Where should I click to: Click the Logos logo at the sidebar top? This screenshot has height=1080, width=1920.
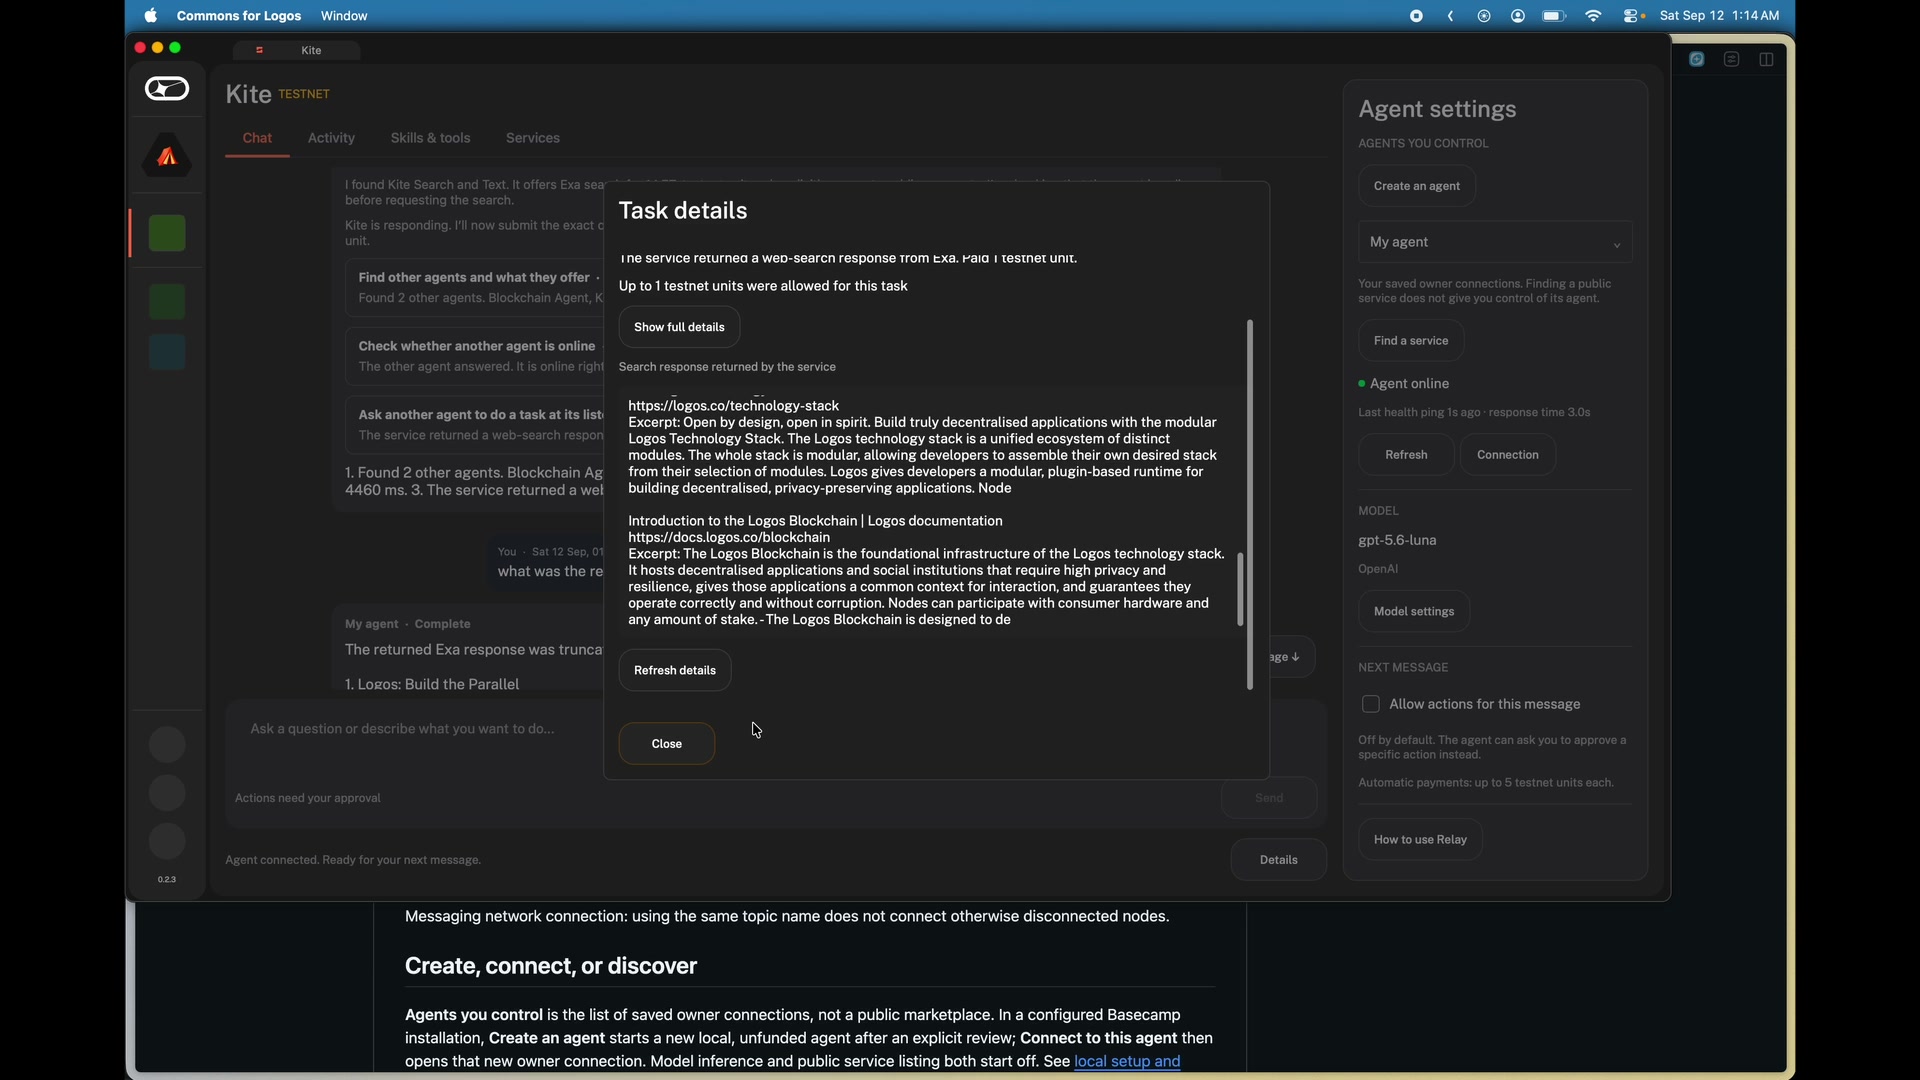[x=167, y=89]
